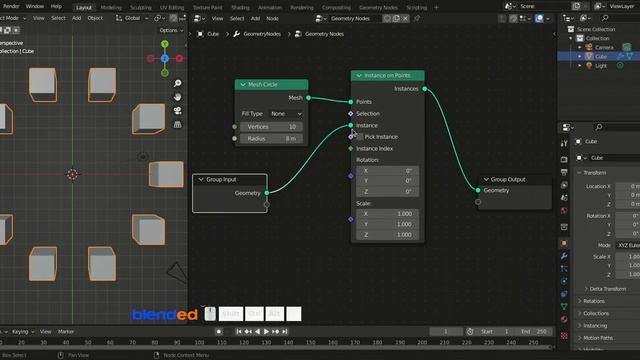
Task: Click the red X axis on navigation gizmo
Action: [179, 58]
